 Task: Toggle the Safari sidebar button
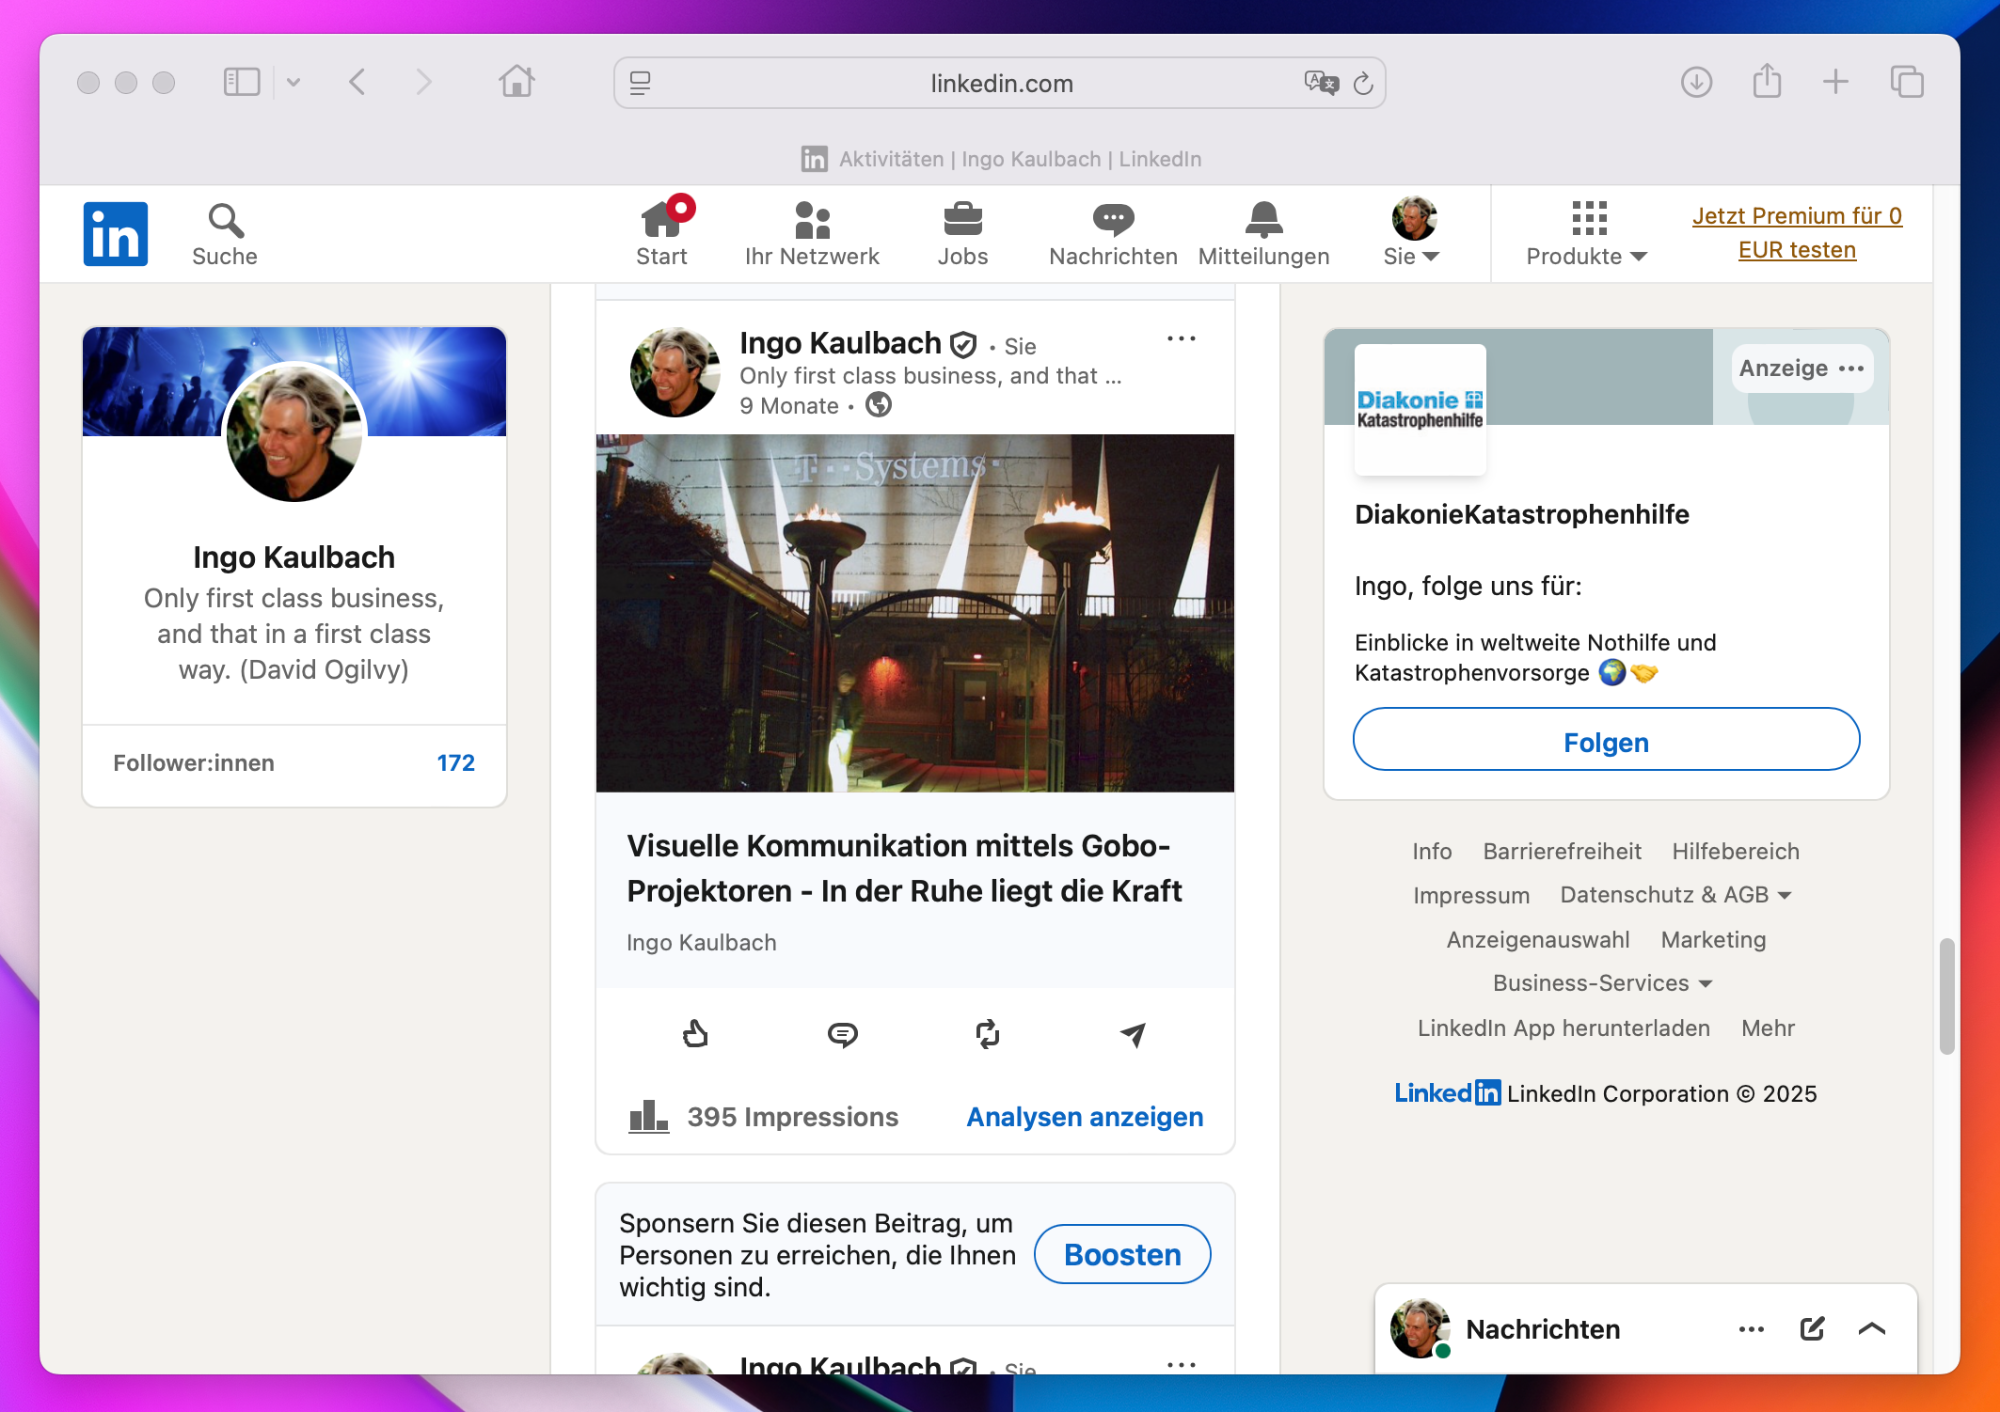click(x=241, y=82)
